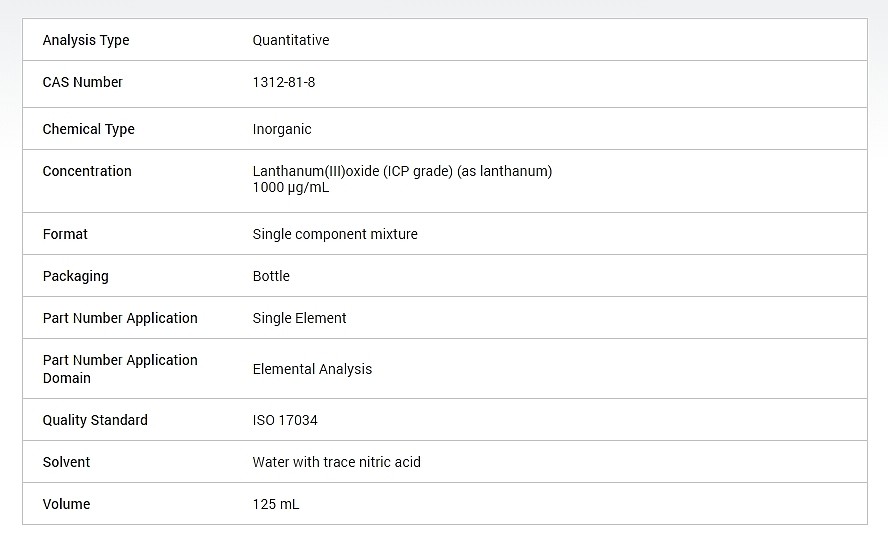Click the Bottle packaging value

click(x=271, y=276)
